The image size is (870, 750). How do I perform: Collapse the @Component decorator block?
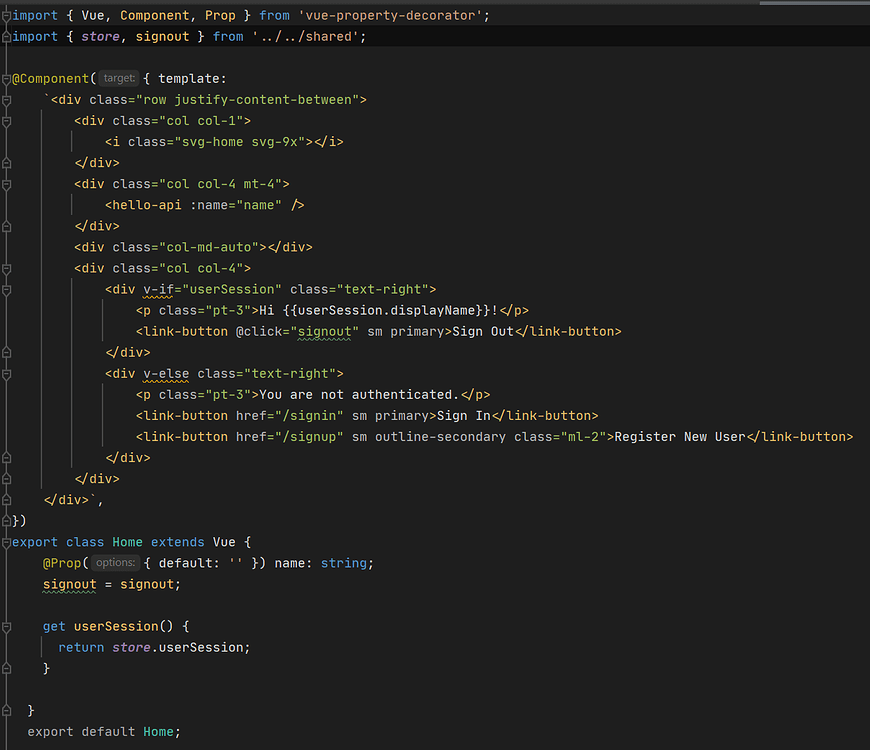(6, 78)
